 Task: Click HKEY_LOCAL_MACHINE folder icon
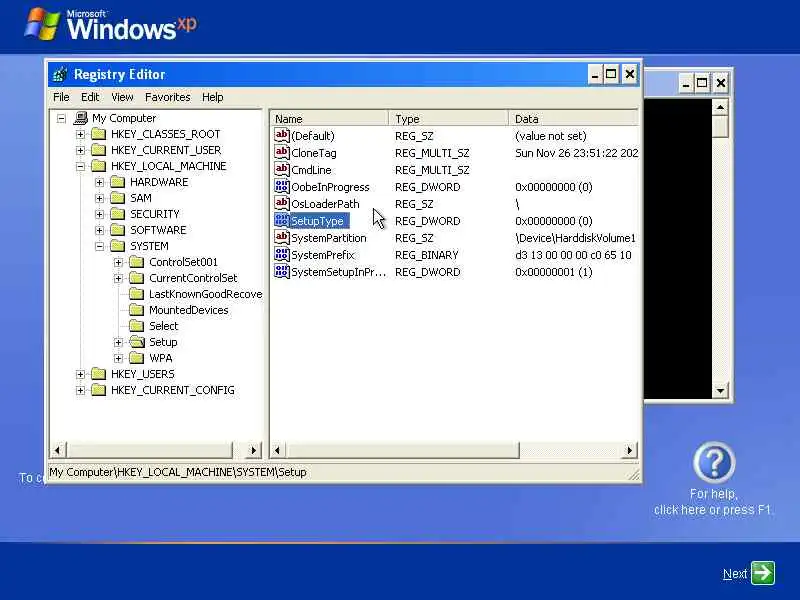pos(98,166)
